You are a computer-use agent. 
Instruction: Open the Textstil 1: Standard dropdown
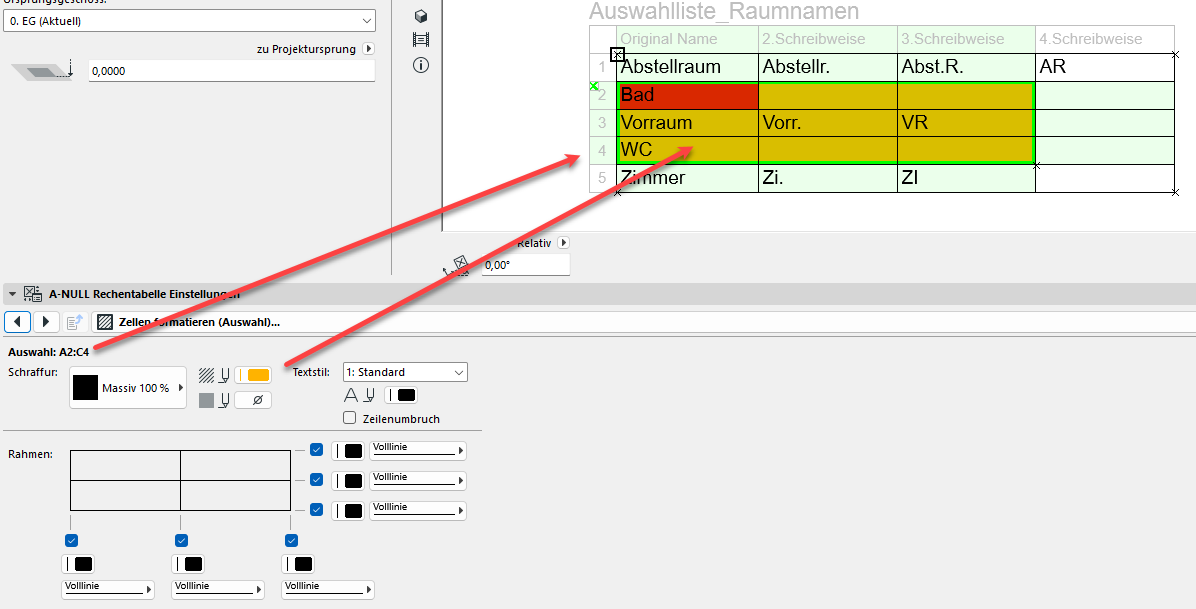point(405,372)
